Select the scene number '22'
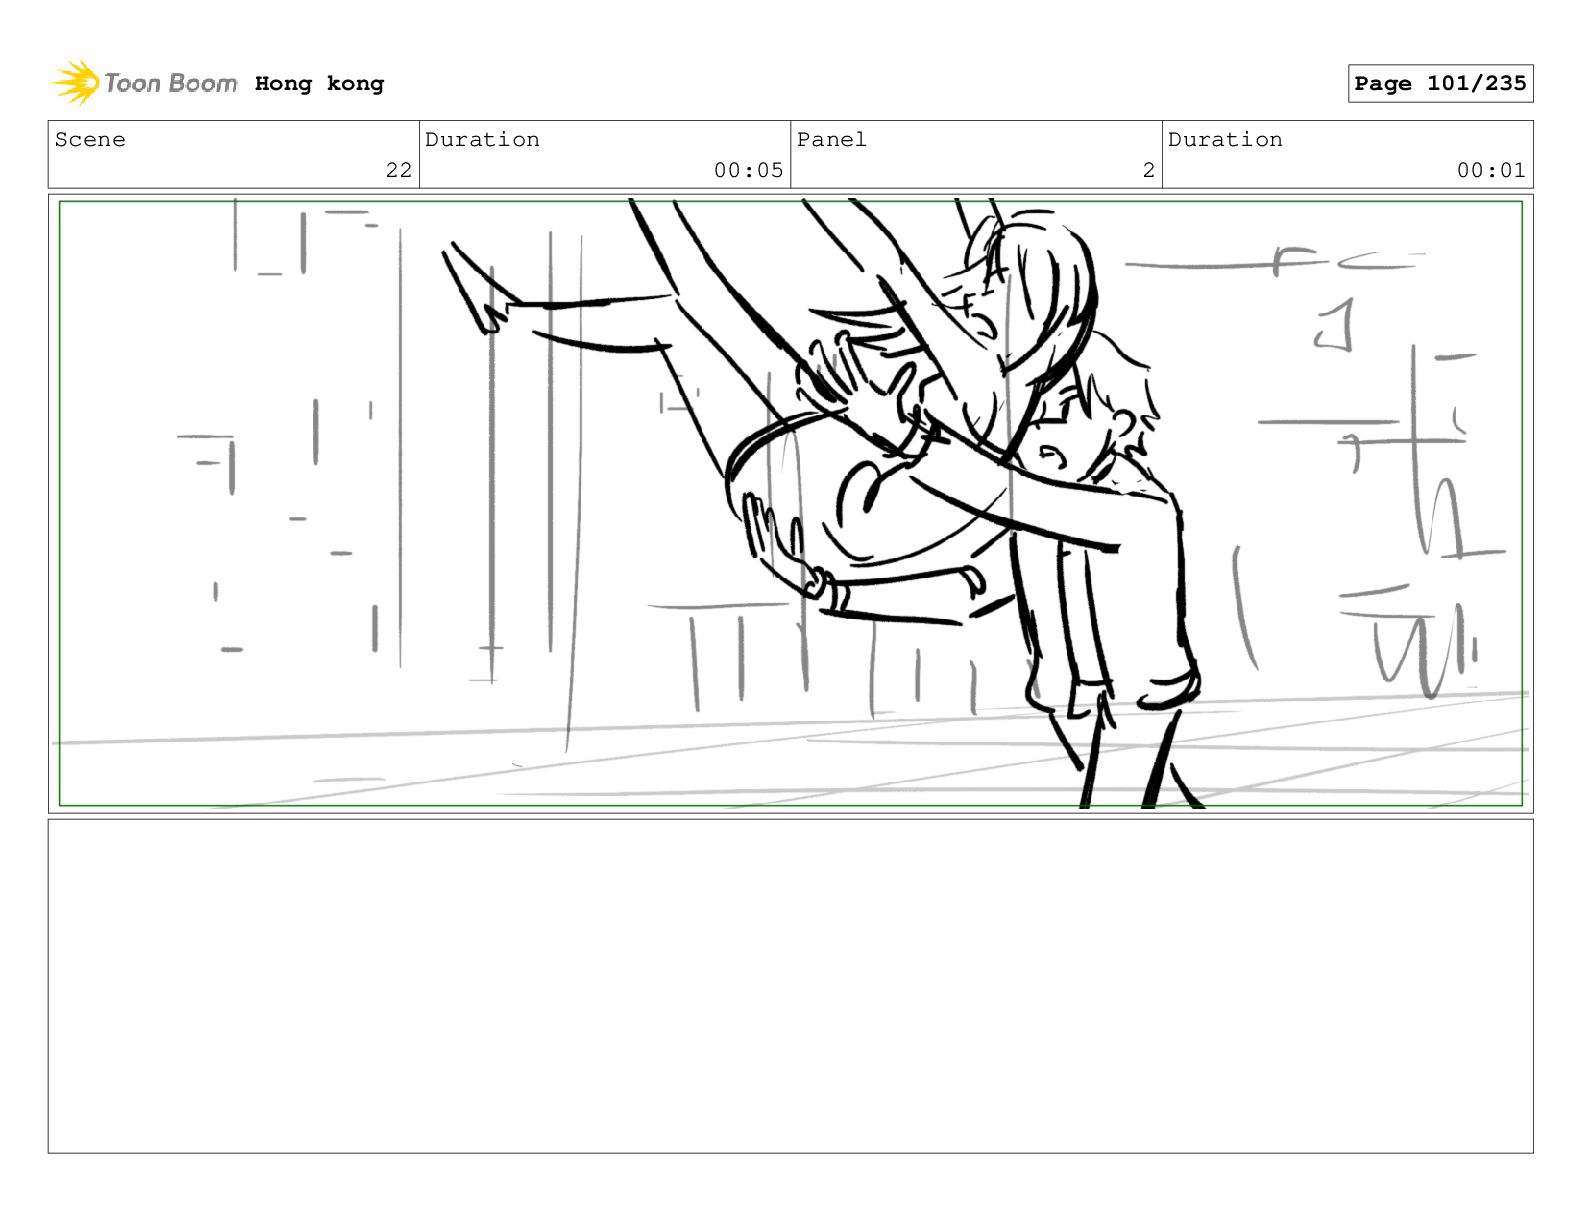 point(399,171)
